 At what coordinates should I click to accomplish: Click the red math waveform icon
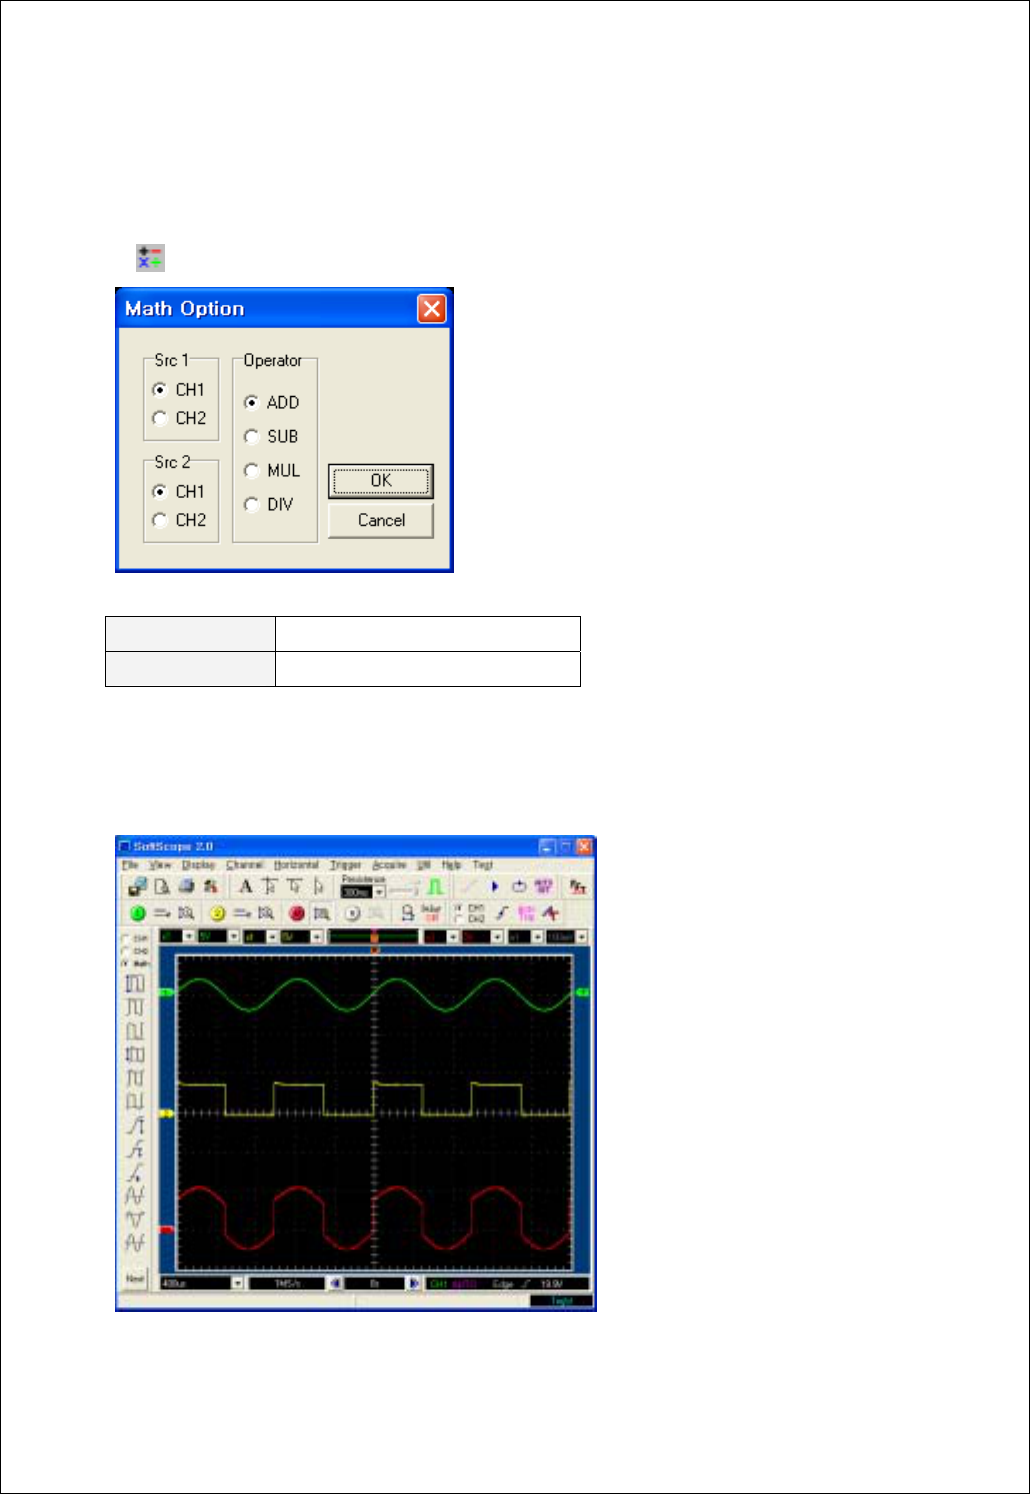pos(551,913)
